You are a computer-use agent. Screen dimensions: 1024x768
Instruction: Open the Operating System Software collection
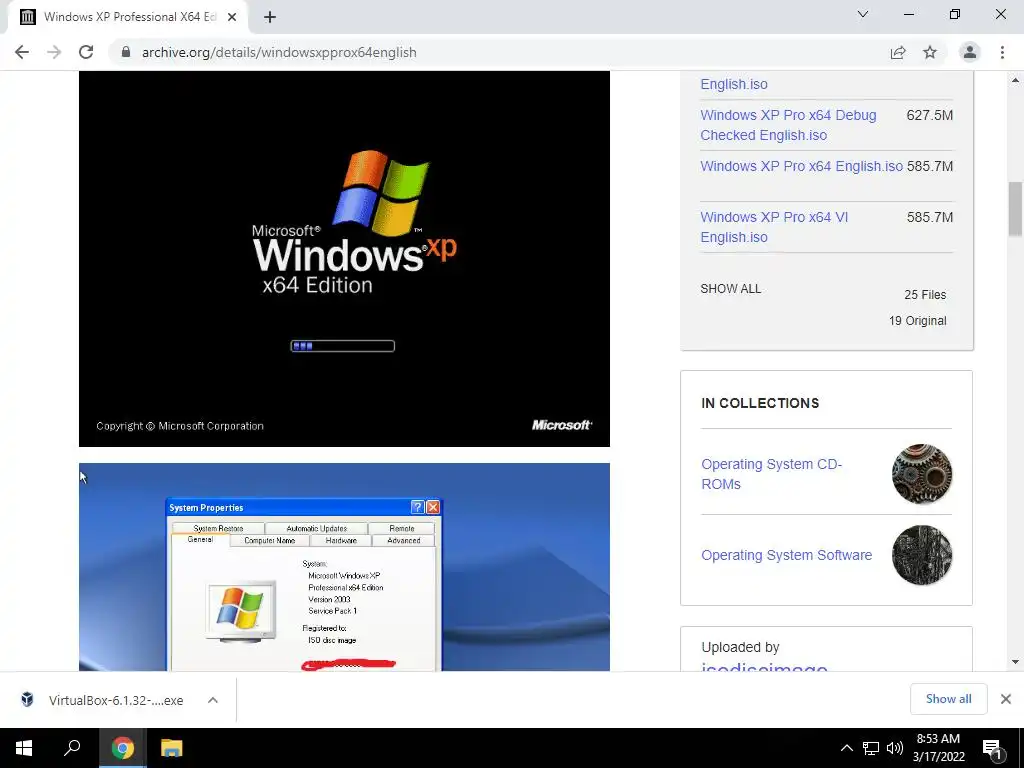tap(786, 555)
